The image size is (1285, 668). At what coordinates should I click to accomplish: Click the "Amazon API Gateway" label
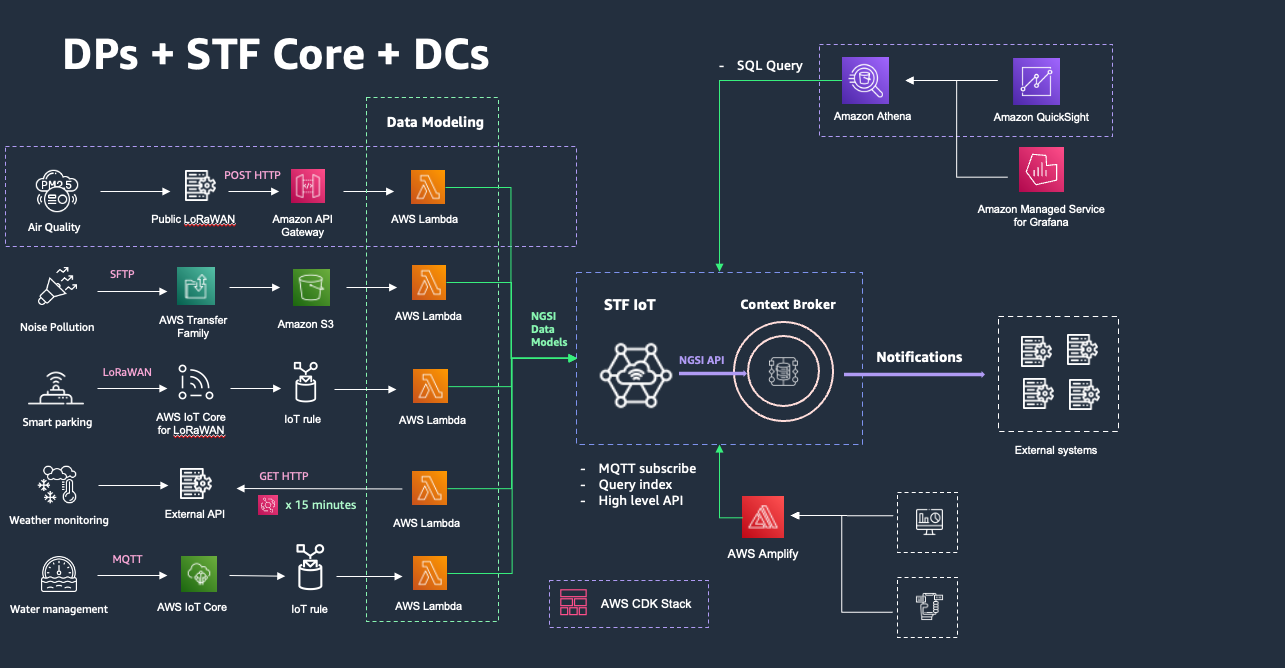tap(303, 225)
